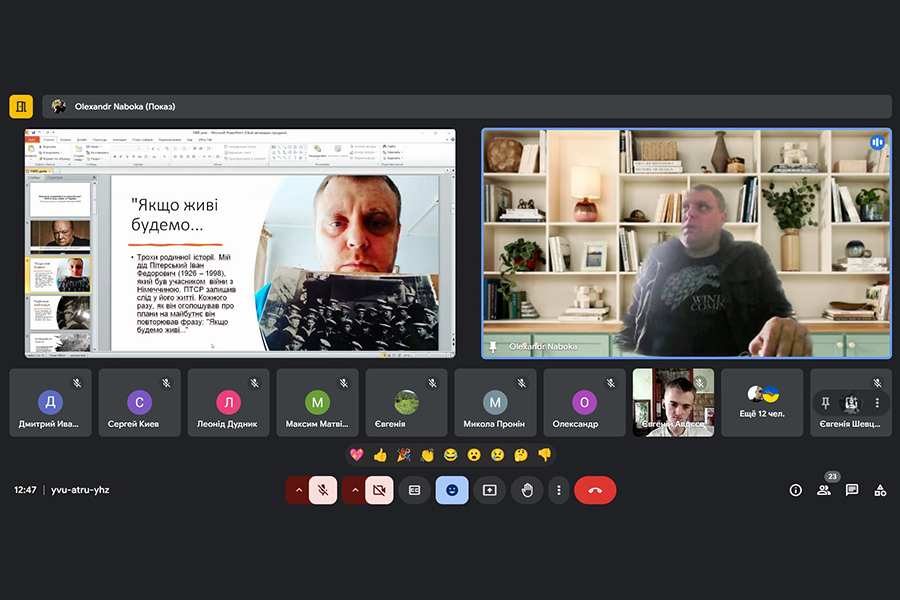Select Дмитрий Ива... participant tile
Image resolution: width=900 pixels, height=600 pixels.
tap(51, 402)
